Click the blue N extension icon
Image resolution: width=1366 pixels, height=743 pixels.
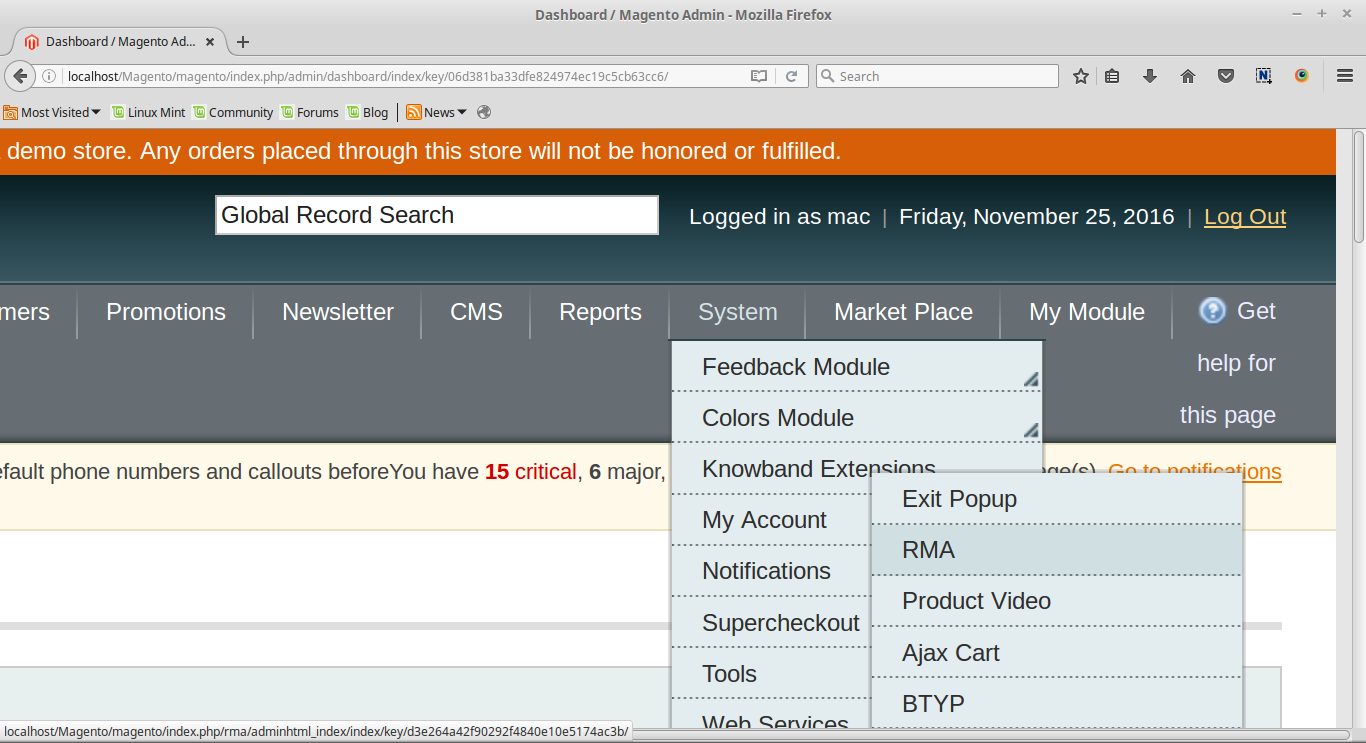[1264, 76]
